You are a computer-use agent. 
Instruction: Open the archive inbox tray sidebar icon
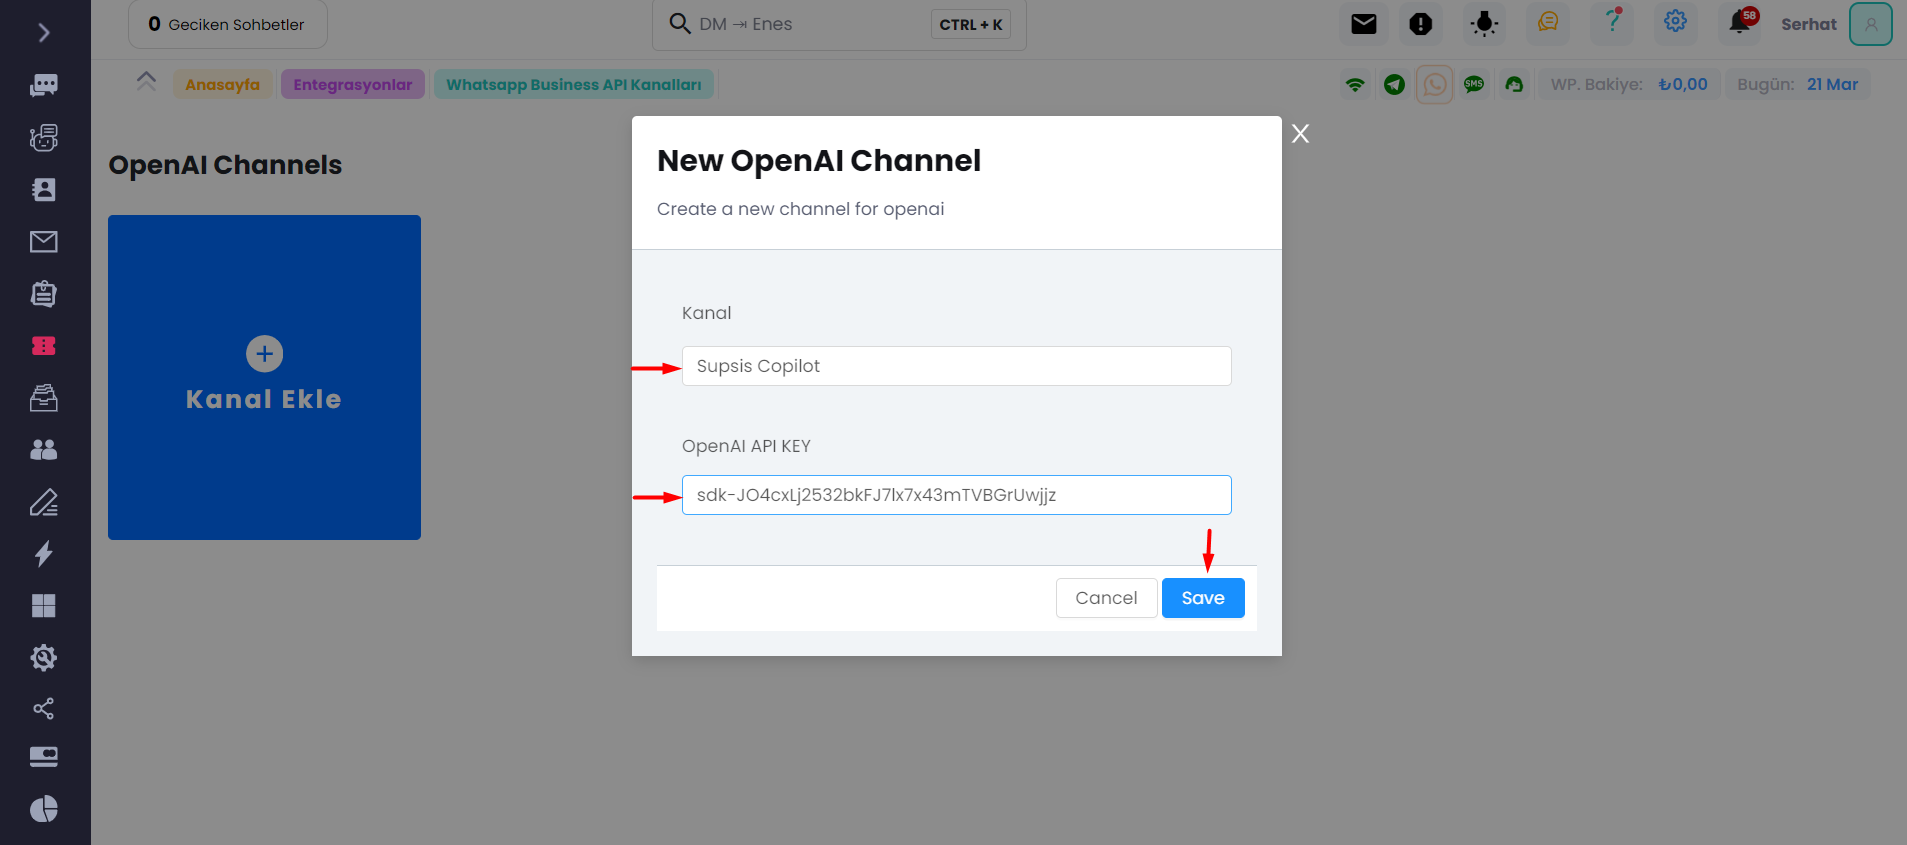(x=44, y=398)
